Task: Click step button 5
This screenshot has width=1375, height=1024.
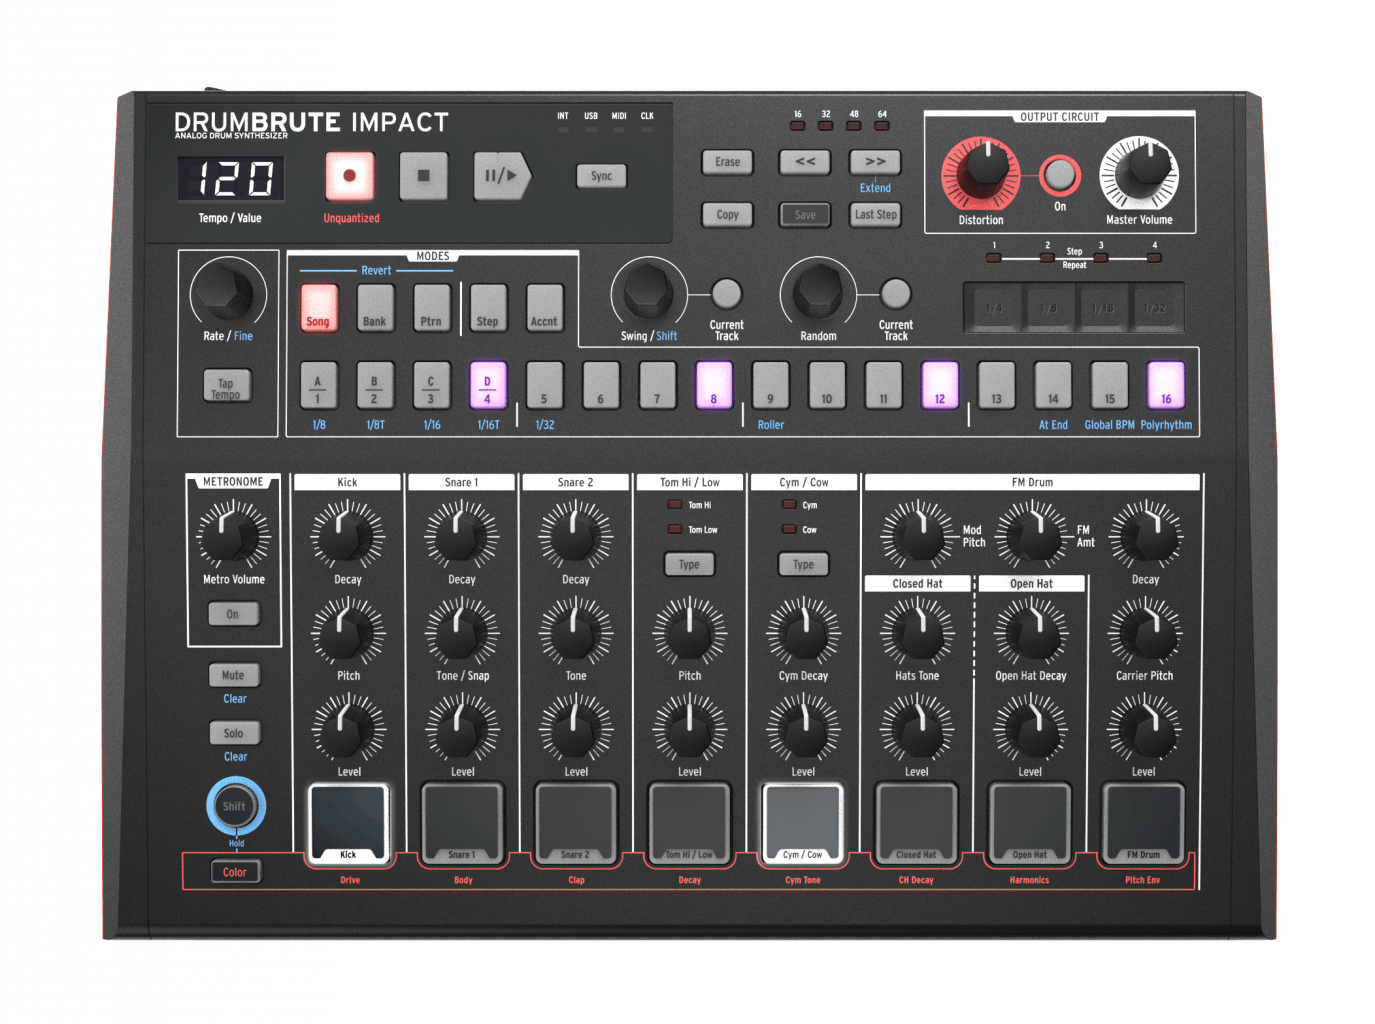Action: [544, 386]
